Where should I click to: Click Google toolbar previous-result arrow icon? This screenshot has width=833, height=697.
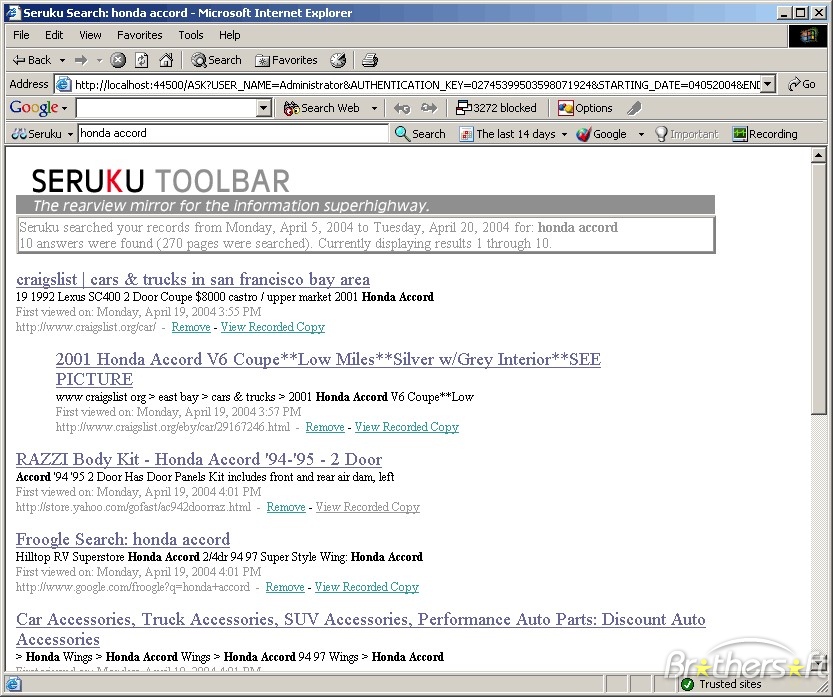click(402, 108)
